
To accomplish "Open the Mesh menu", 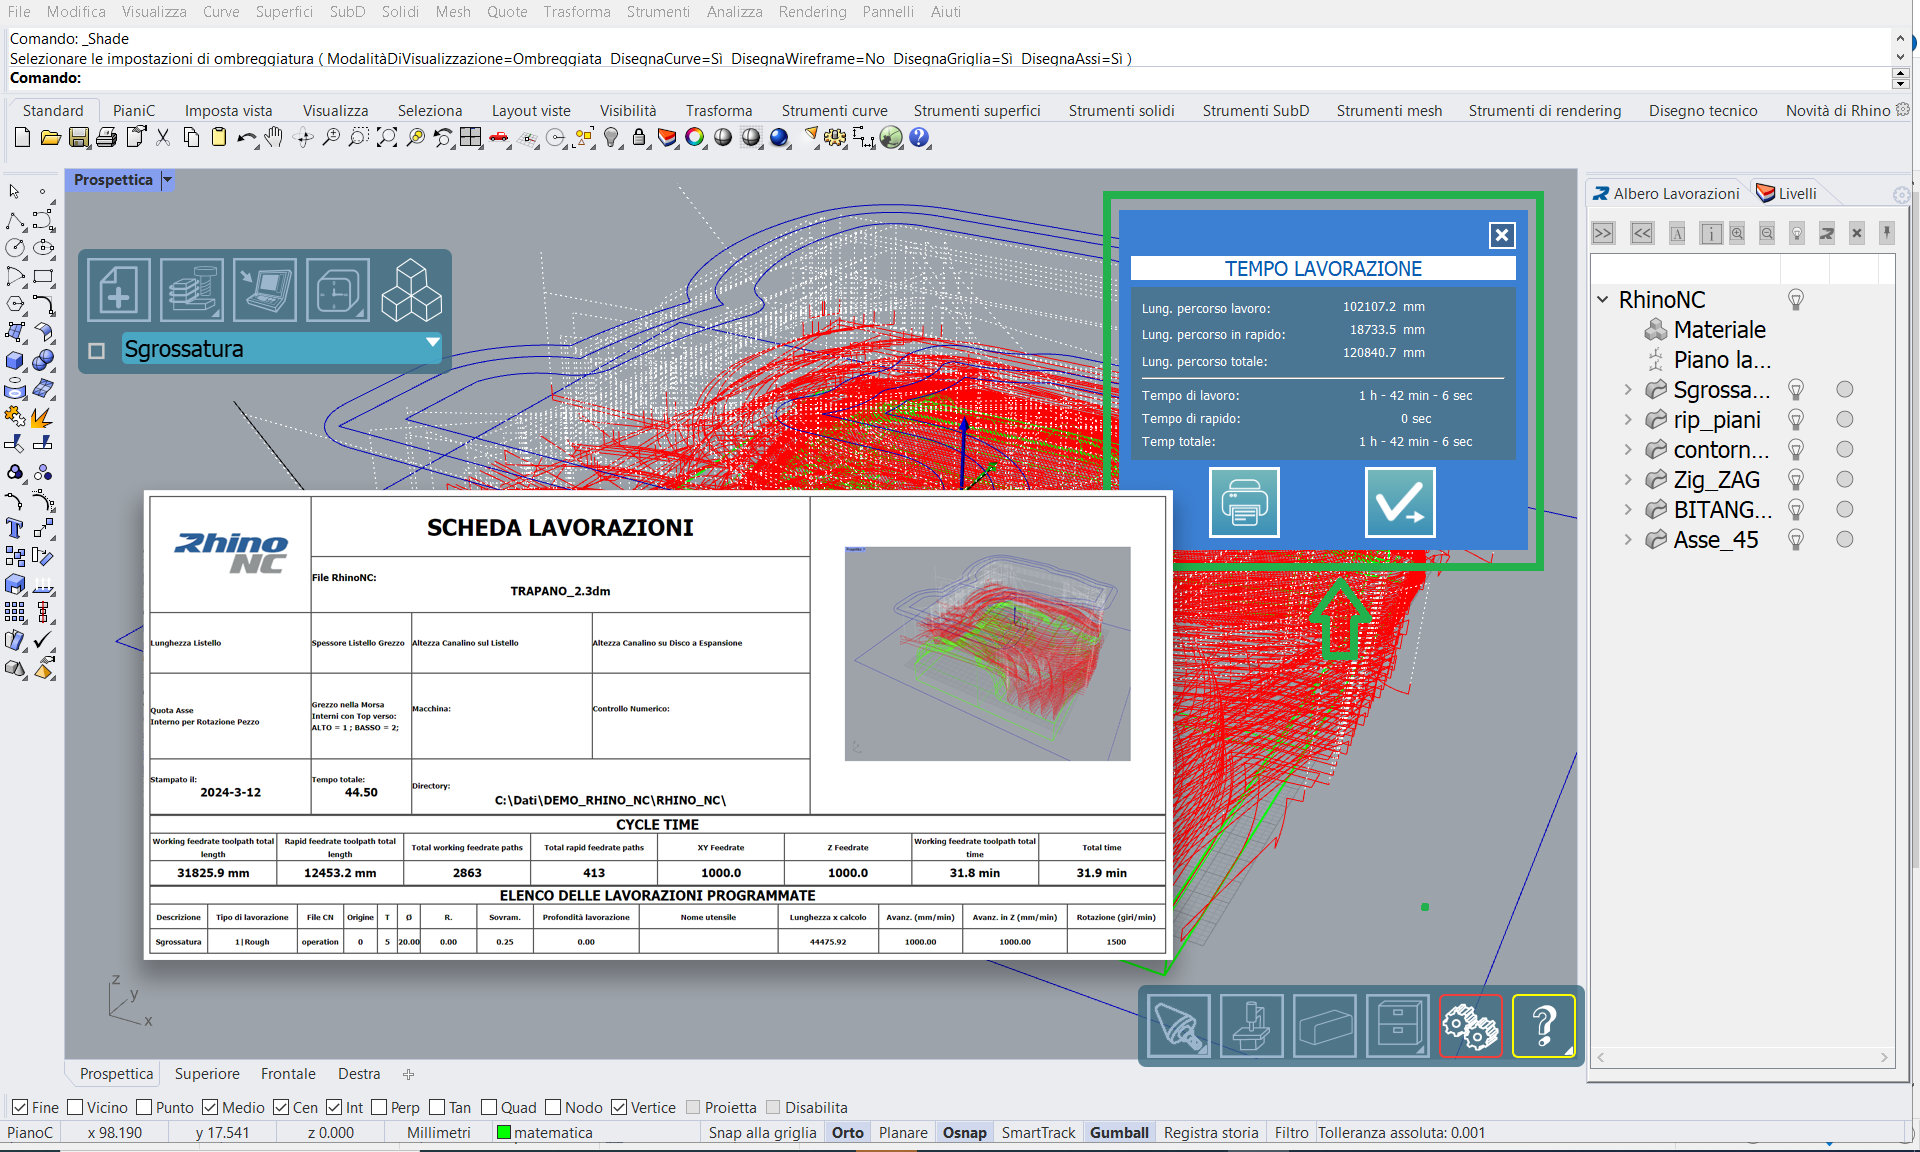I will click(x=453, y=12).
